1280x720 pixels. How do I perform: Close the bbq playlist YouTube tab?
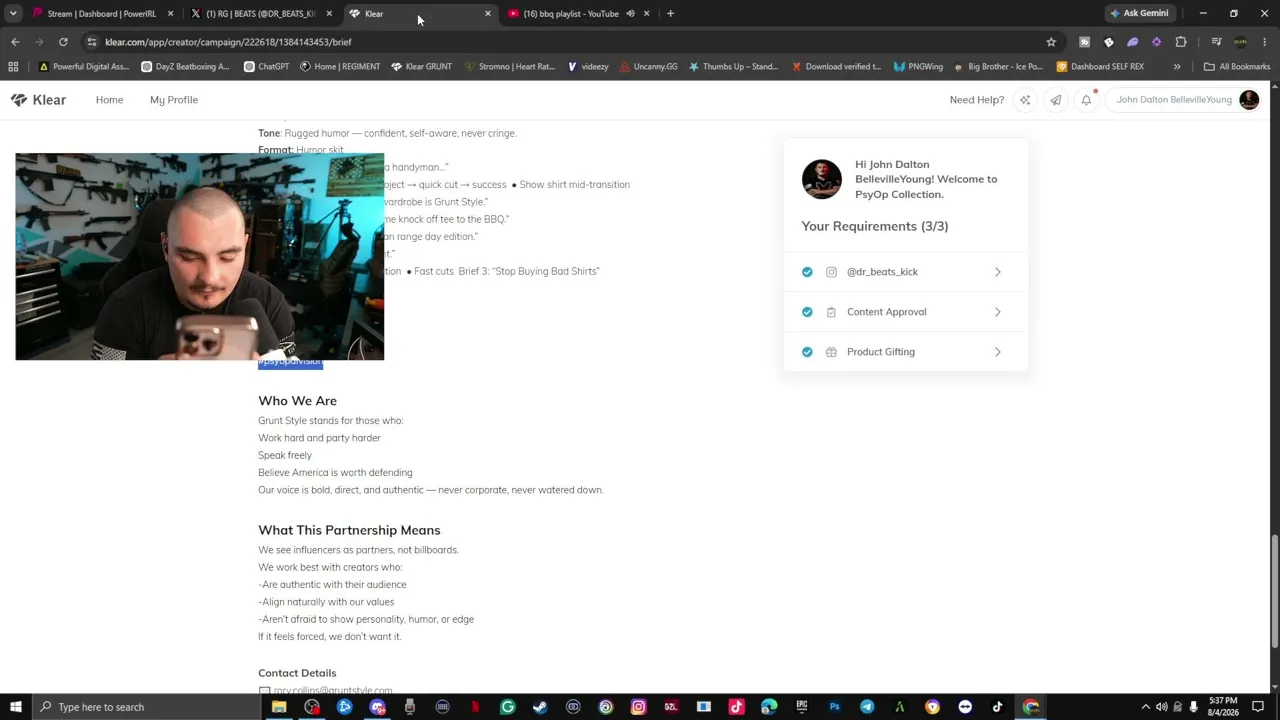click(x=646, y=14)
